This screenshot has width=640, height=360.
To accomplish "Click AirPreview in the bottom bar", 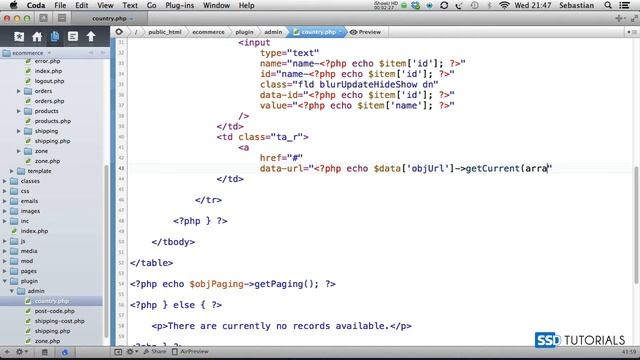I will pyautogui.click(x=190, y=351).
